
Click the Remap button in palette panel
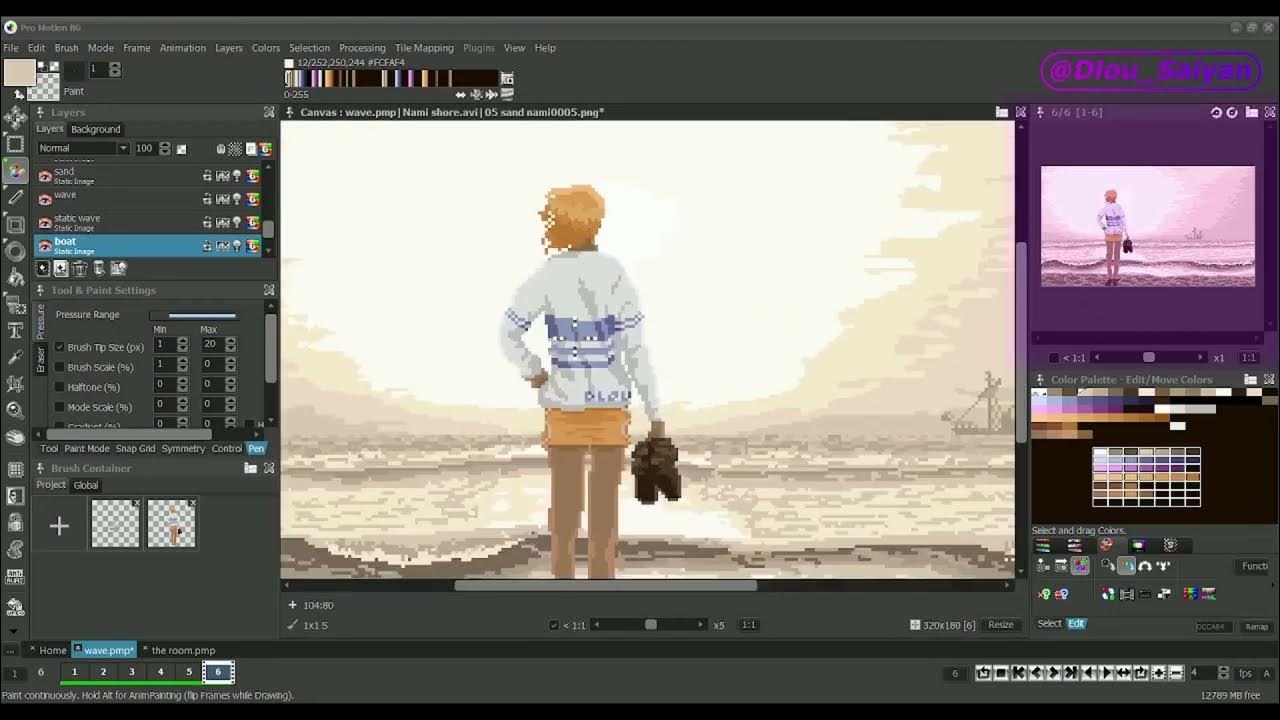(x=1257, y=627)
